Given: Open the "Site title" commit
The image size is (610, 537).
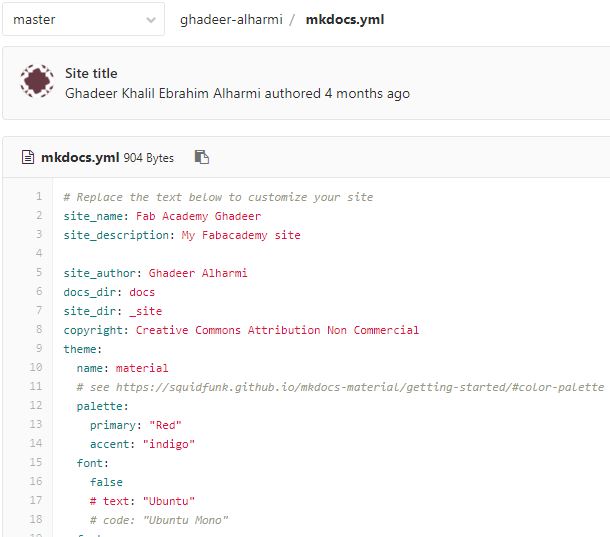Looking at the screenshot, I should (x=91, y=73).
